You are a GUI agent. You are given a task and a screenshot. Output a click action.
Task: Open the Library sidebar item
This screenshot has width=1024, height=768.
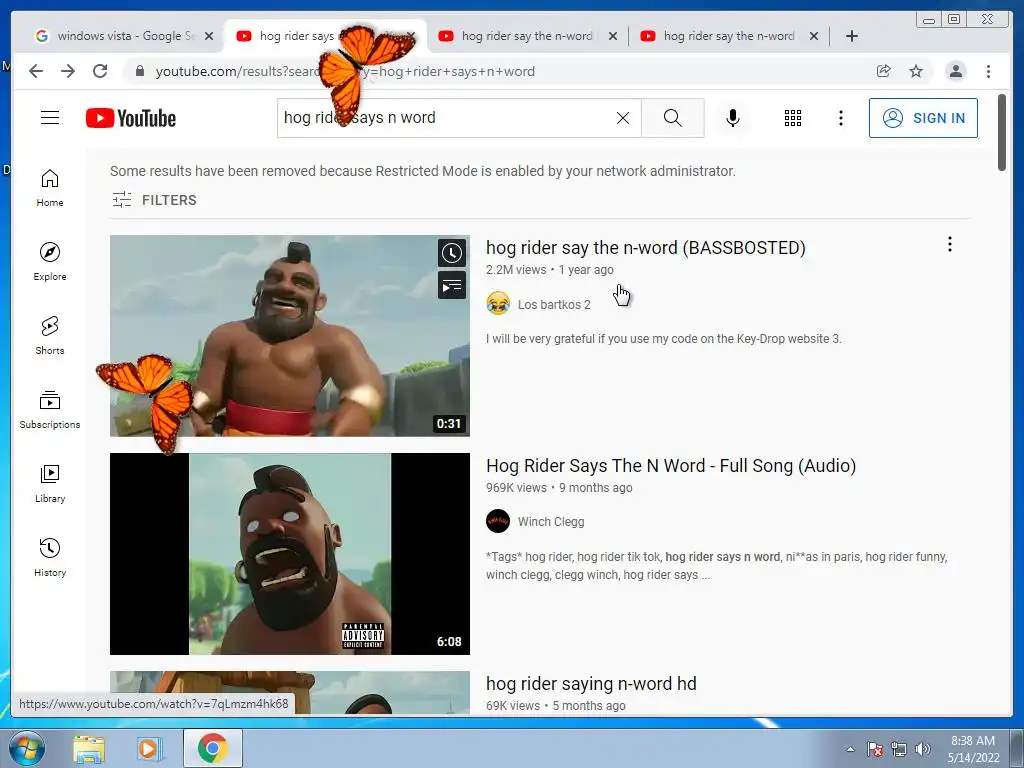[50, 483]
